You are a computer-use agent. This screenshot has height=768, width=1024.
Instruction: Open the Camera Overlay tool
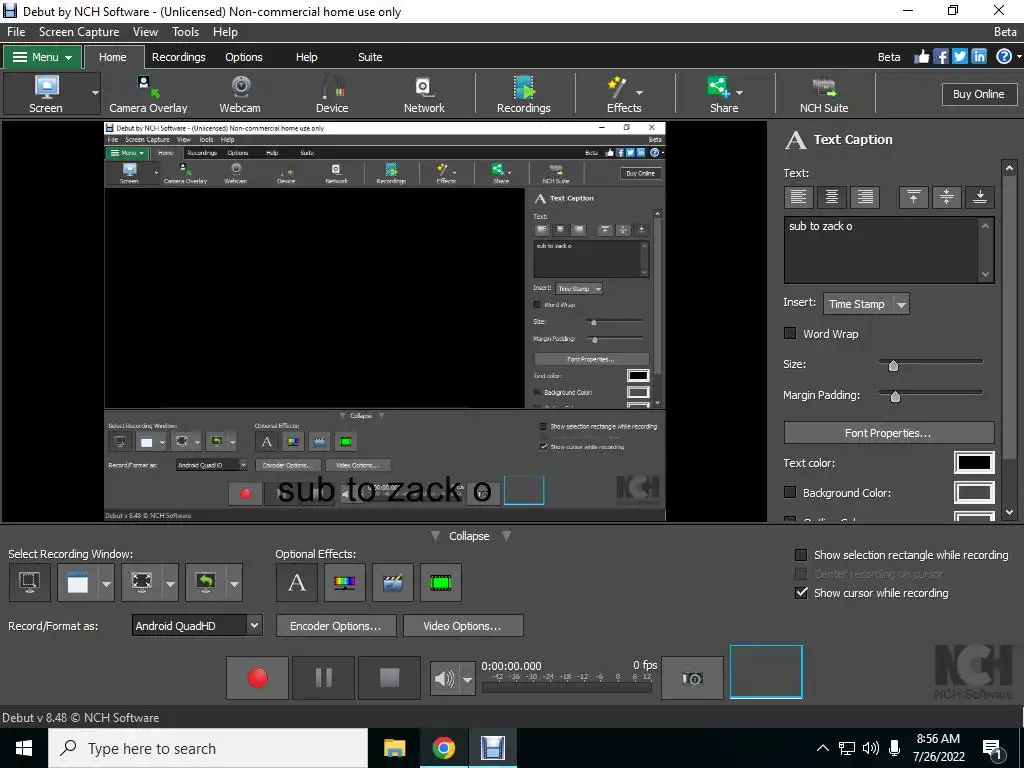point(148,94)
